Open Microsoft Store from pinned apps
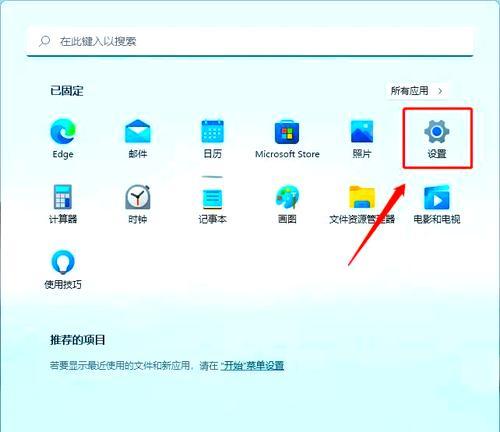The height and width of the screenshot is (432, 500). [287, 139]
